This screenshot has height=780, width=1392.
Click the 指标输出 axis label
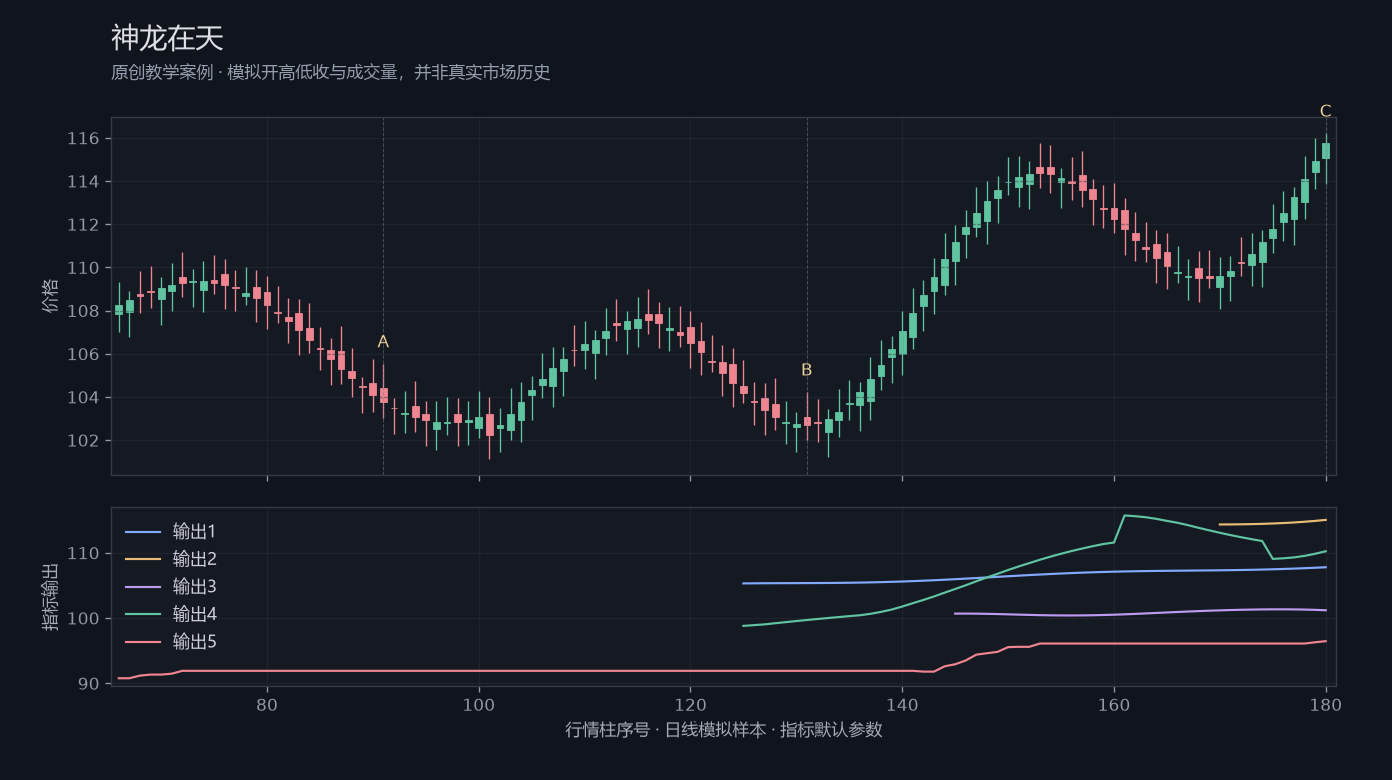50,597
